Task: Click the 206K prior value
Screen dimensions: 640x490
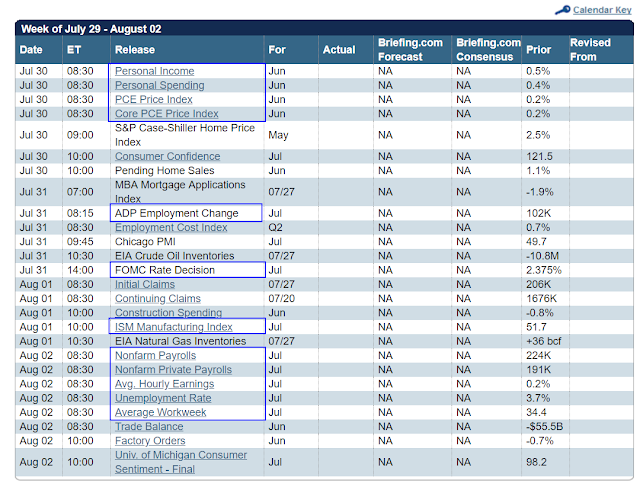Action: [x=538, y=284]
